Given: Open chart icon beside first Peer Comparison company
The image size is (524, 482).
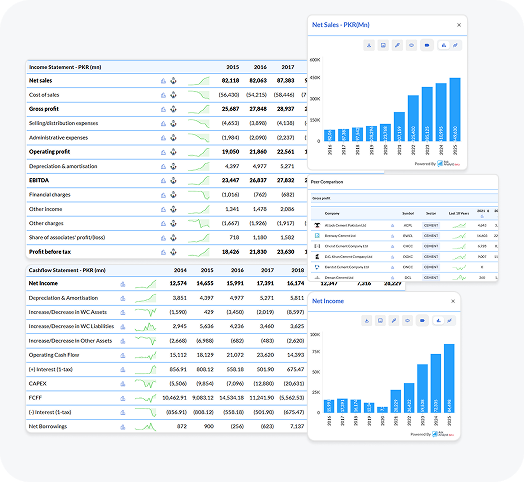Looking at the screenshot, I should tap(392, 226).
